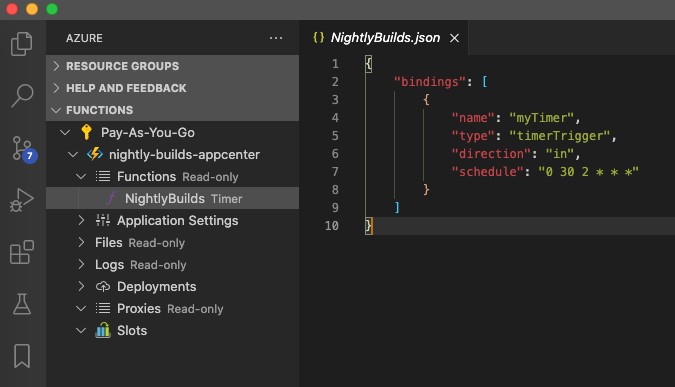The width and height of the screenshot is (675, 387).
Task: Open Source Control with 7 pending changes
Action: tap(24, 149)
